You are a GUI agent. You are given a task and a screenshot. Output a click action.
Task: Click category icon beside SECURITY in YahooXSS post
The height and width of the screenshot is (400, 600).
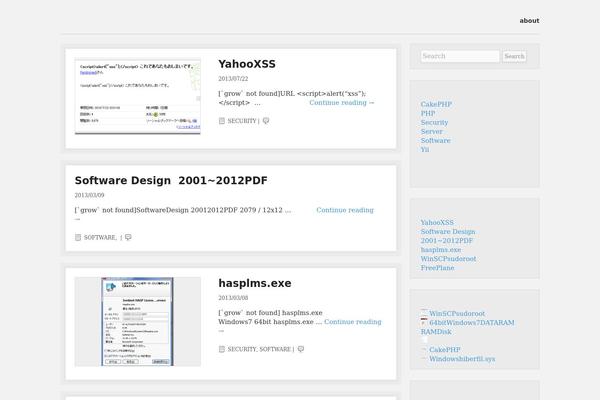[222, 121]
